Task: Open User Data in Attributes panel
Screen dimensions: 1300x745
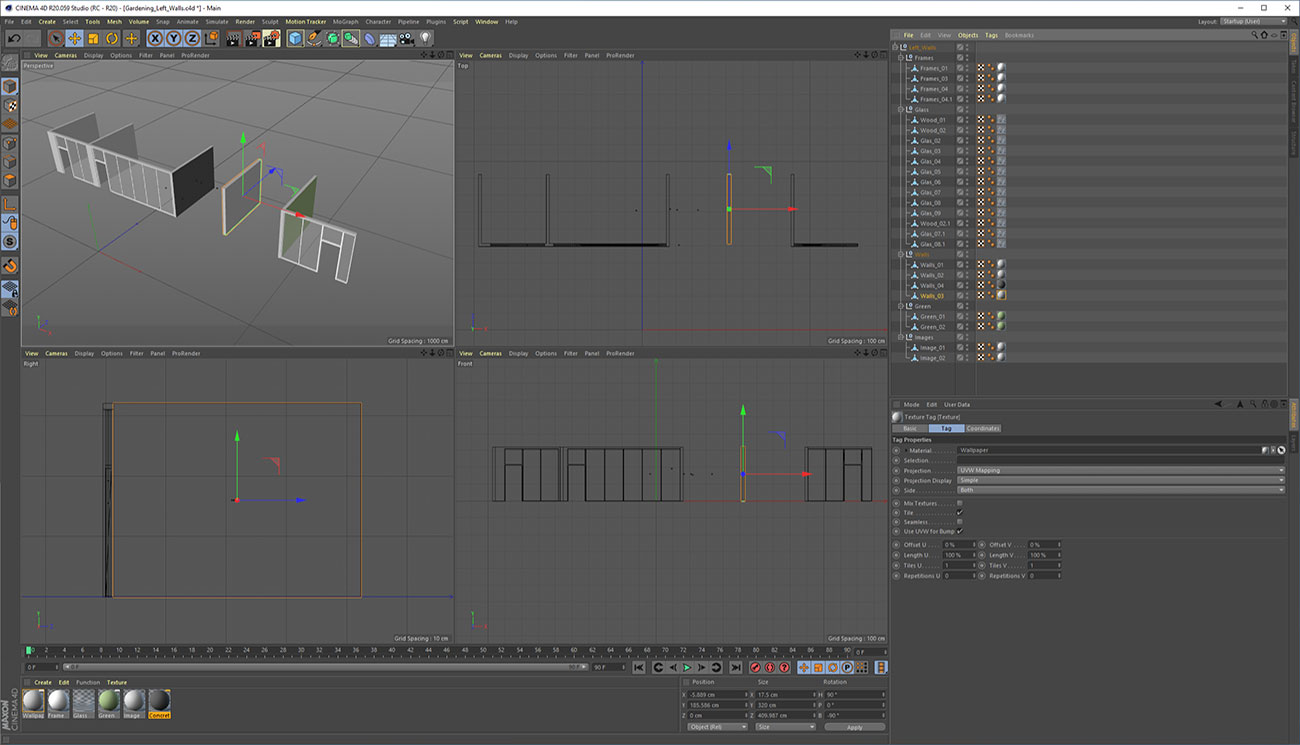Action: tap(957, 405)
